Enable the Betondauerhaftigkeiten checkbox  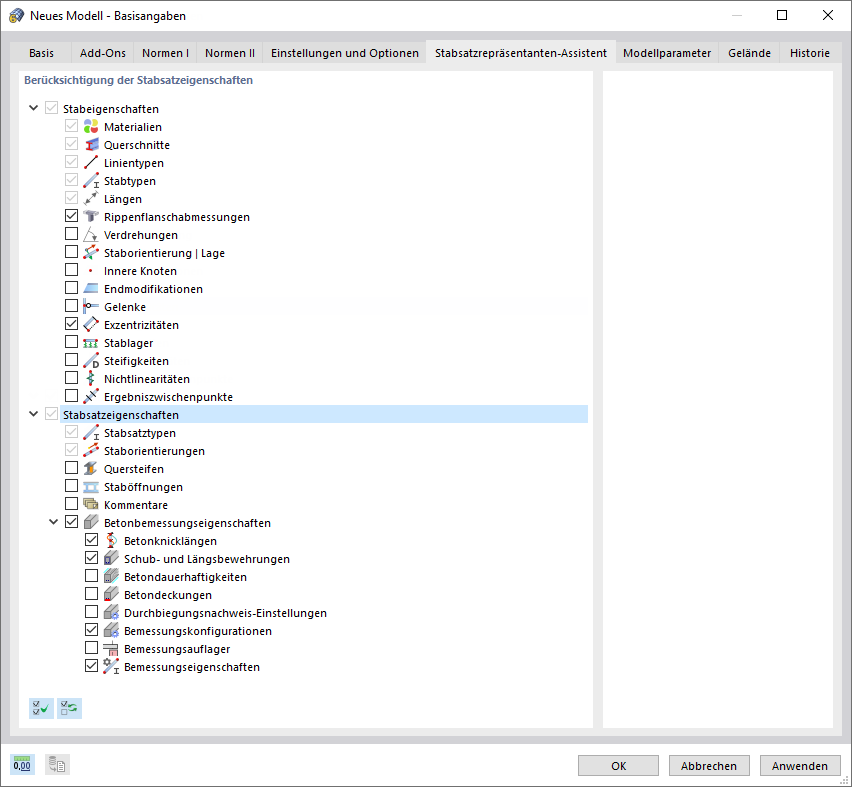[91, 576]
